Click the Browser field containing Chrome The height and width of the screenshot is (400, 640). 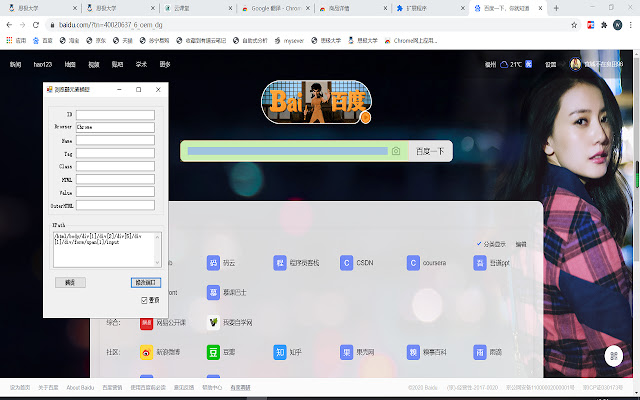115,127
